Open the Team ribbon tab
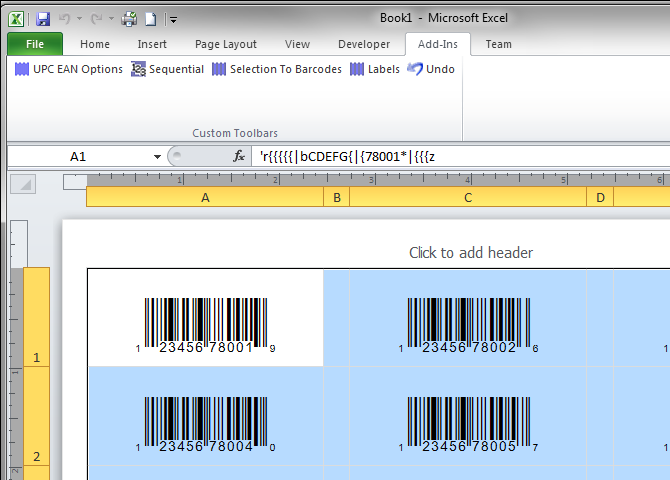This screenshot has height=480, width=670. (499, 44)
